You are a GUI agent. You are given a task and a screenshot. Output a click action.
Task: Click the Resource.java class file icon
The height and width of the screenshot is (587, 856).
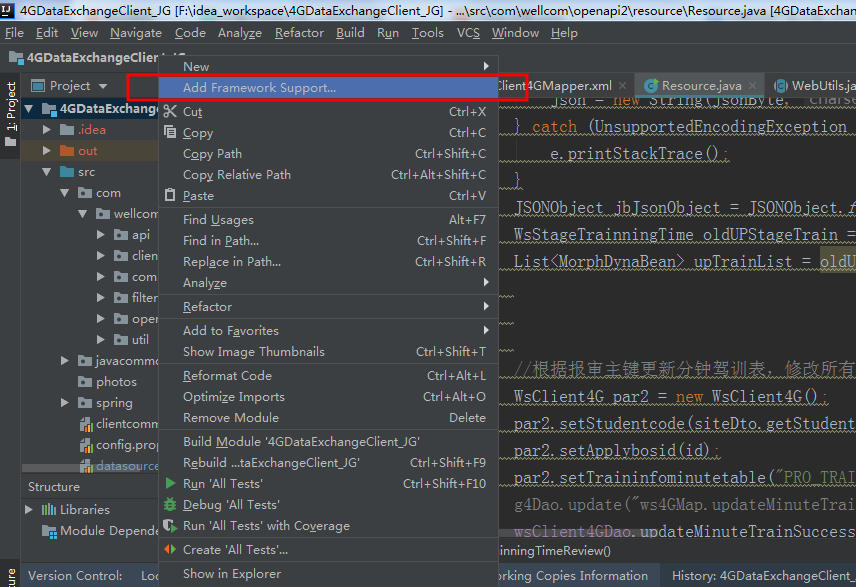pyautogui.click(x=651, y=86)
